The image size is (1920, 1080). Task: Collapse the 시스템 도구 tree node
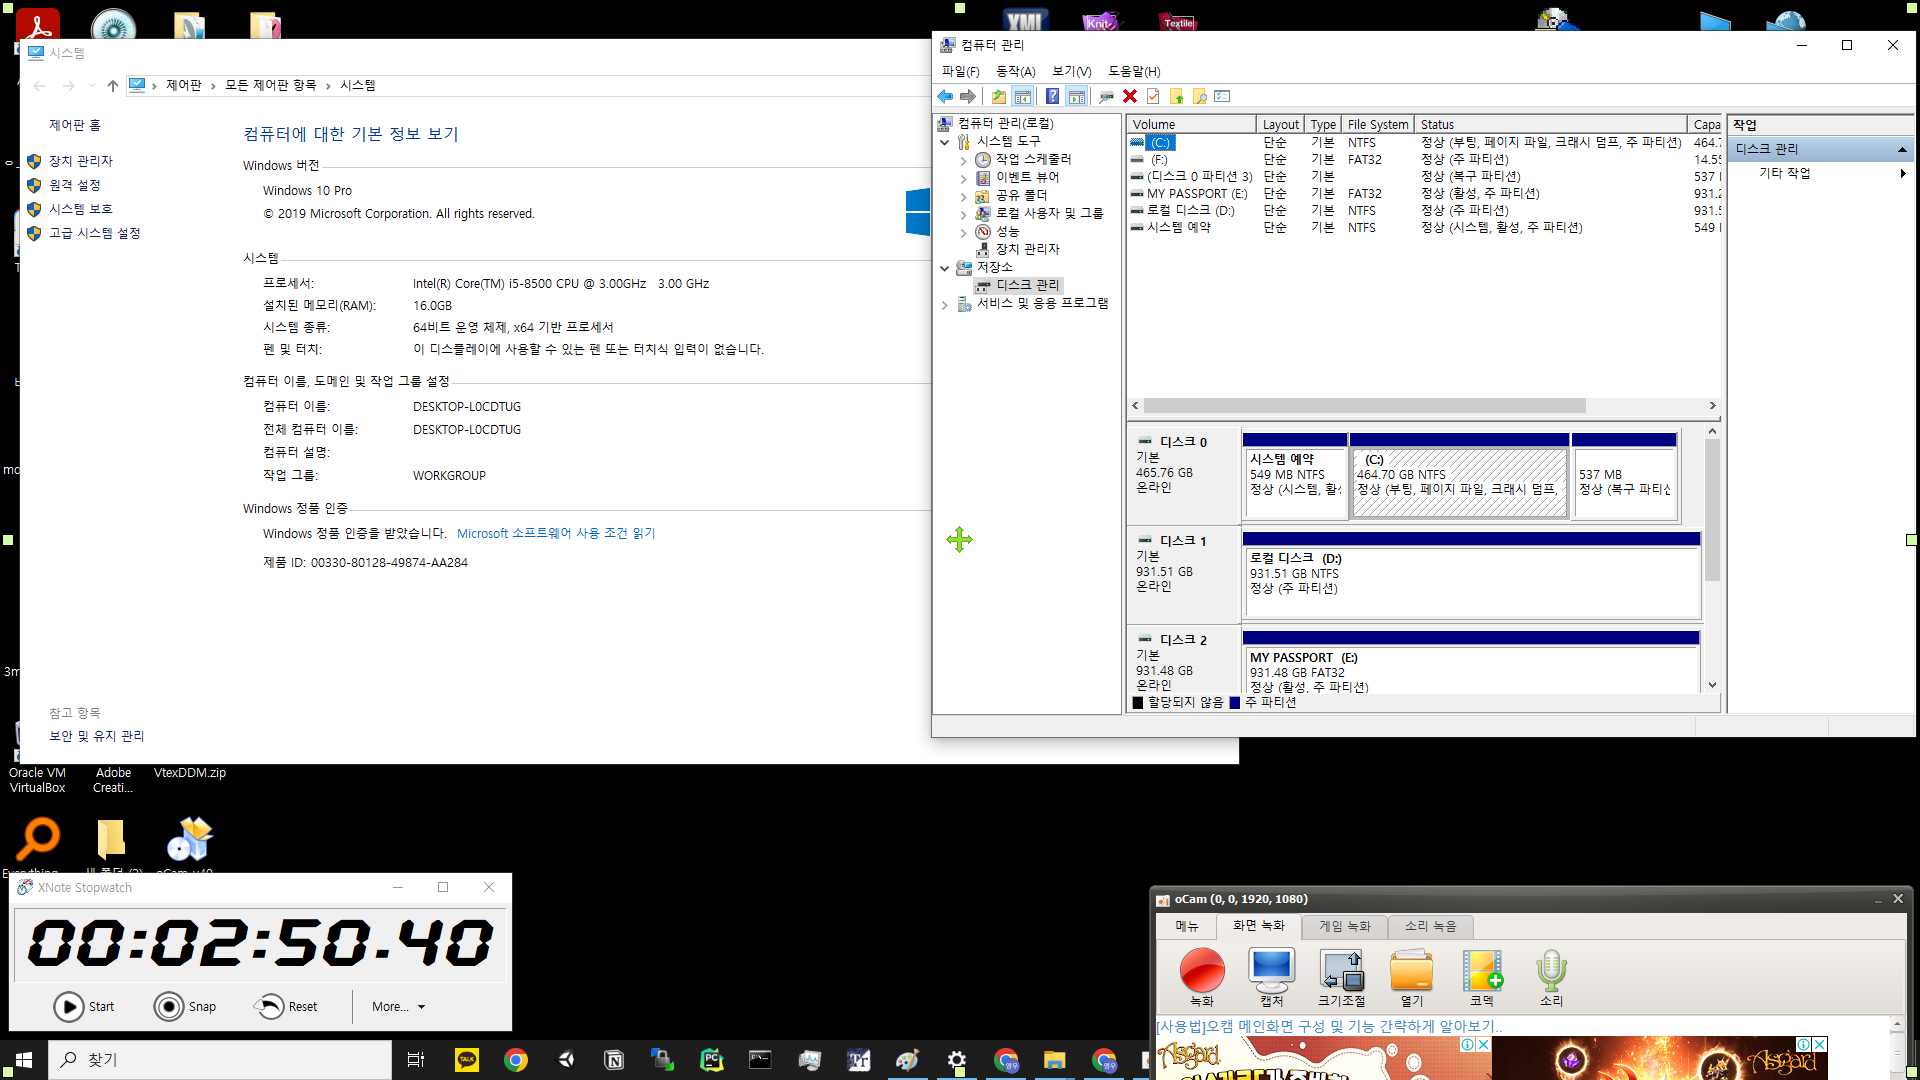click(945, 142)
